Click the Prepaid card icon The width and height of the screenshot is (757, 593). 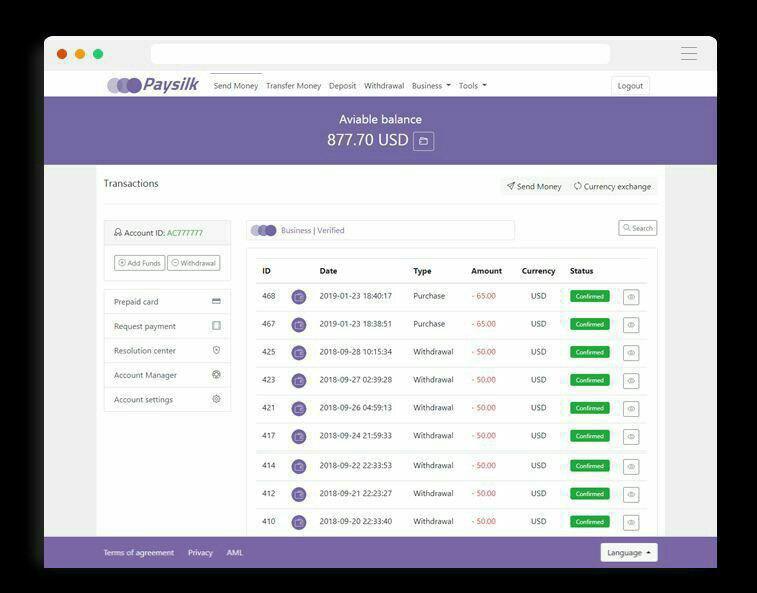pyautogui.click(x=216, y=301)
